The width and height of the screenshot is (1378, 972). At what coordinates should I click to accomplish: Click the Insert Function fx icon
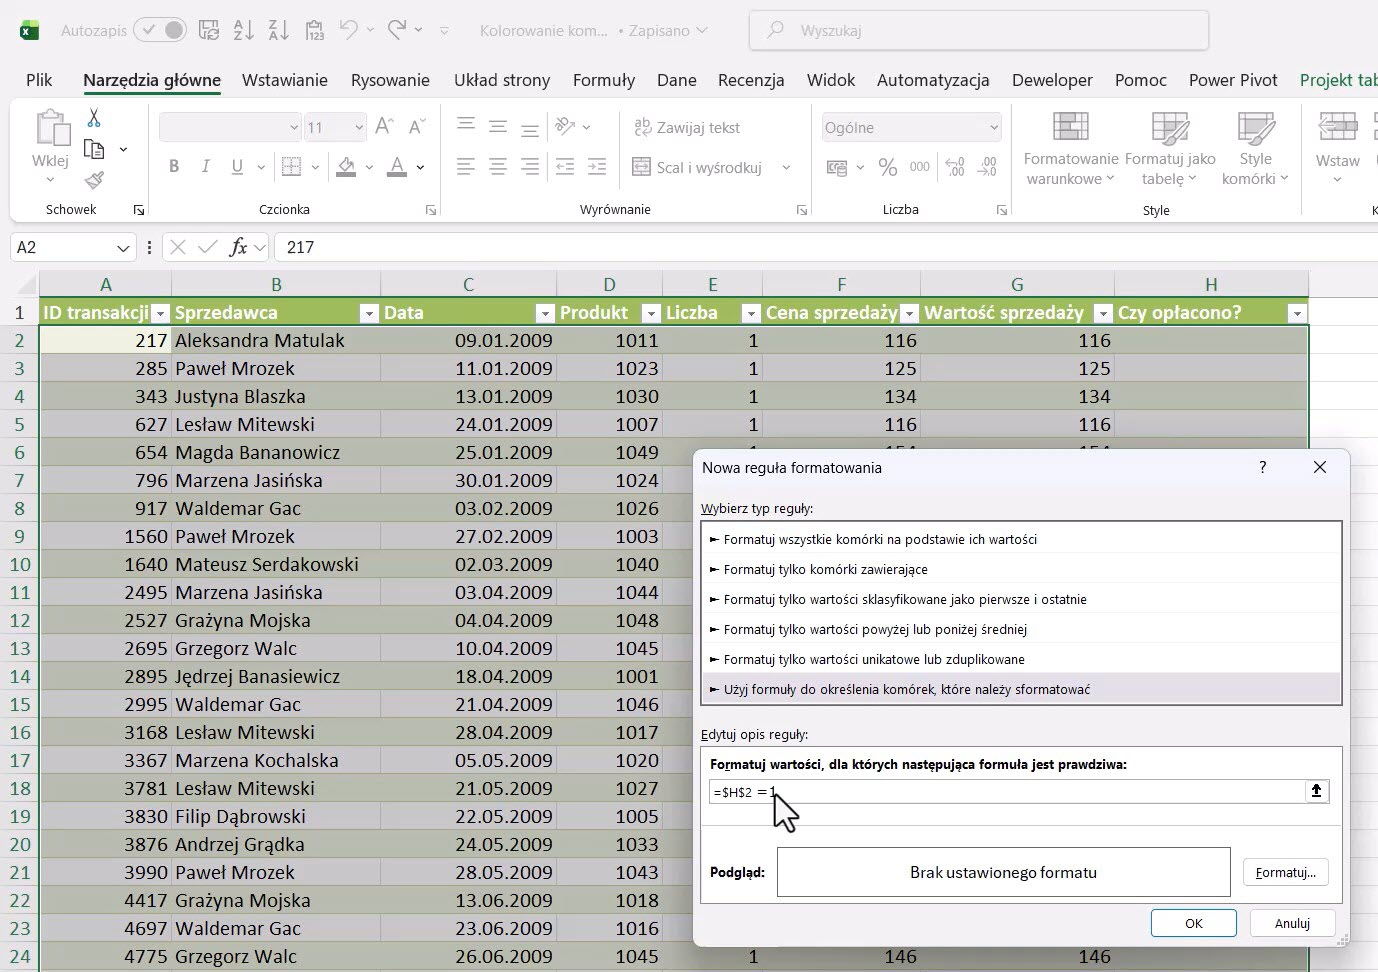238,247
